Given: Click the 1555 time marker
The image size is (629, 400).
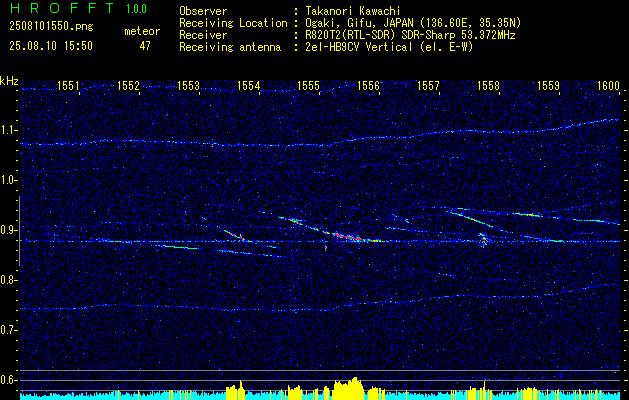Looking at the screenshot, I should click(x=308, y=85).
